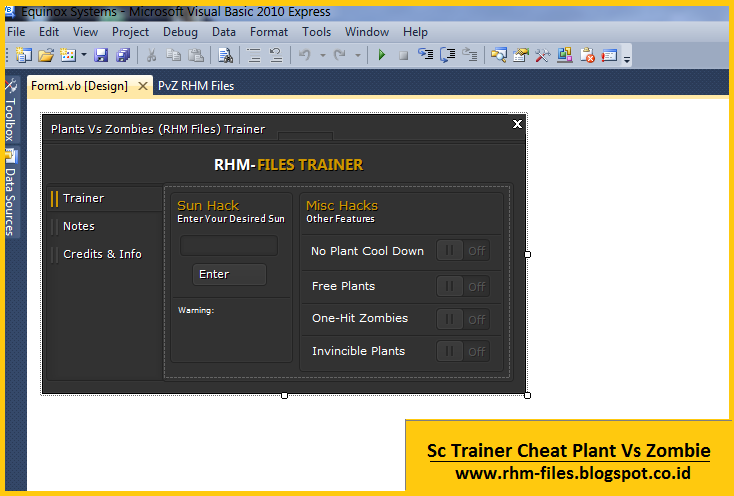Open Solution Explorer from toolbar icon
This screenshot has width=734, height=496.
(499, 55)
